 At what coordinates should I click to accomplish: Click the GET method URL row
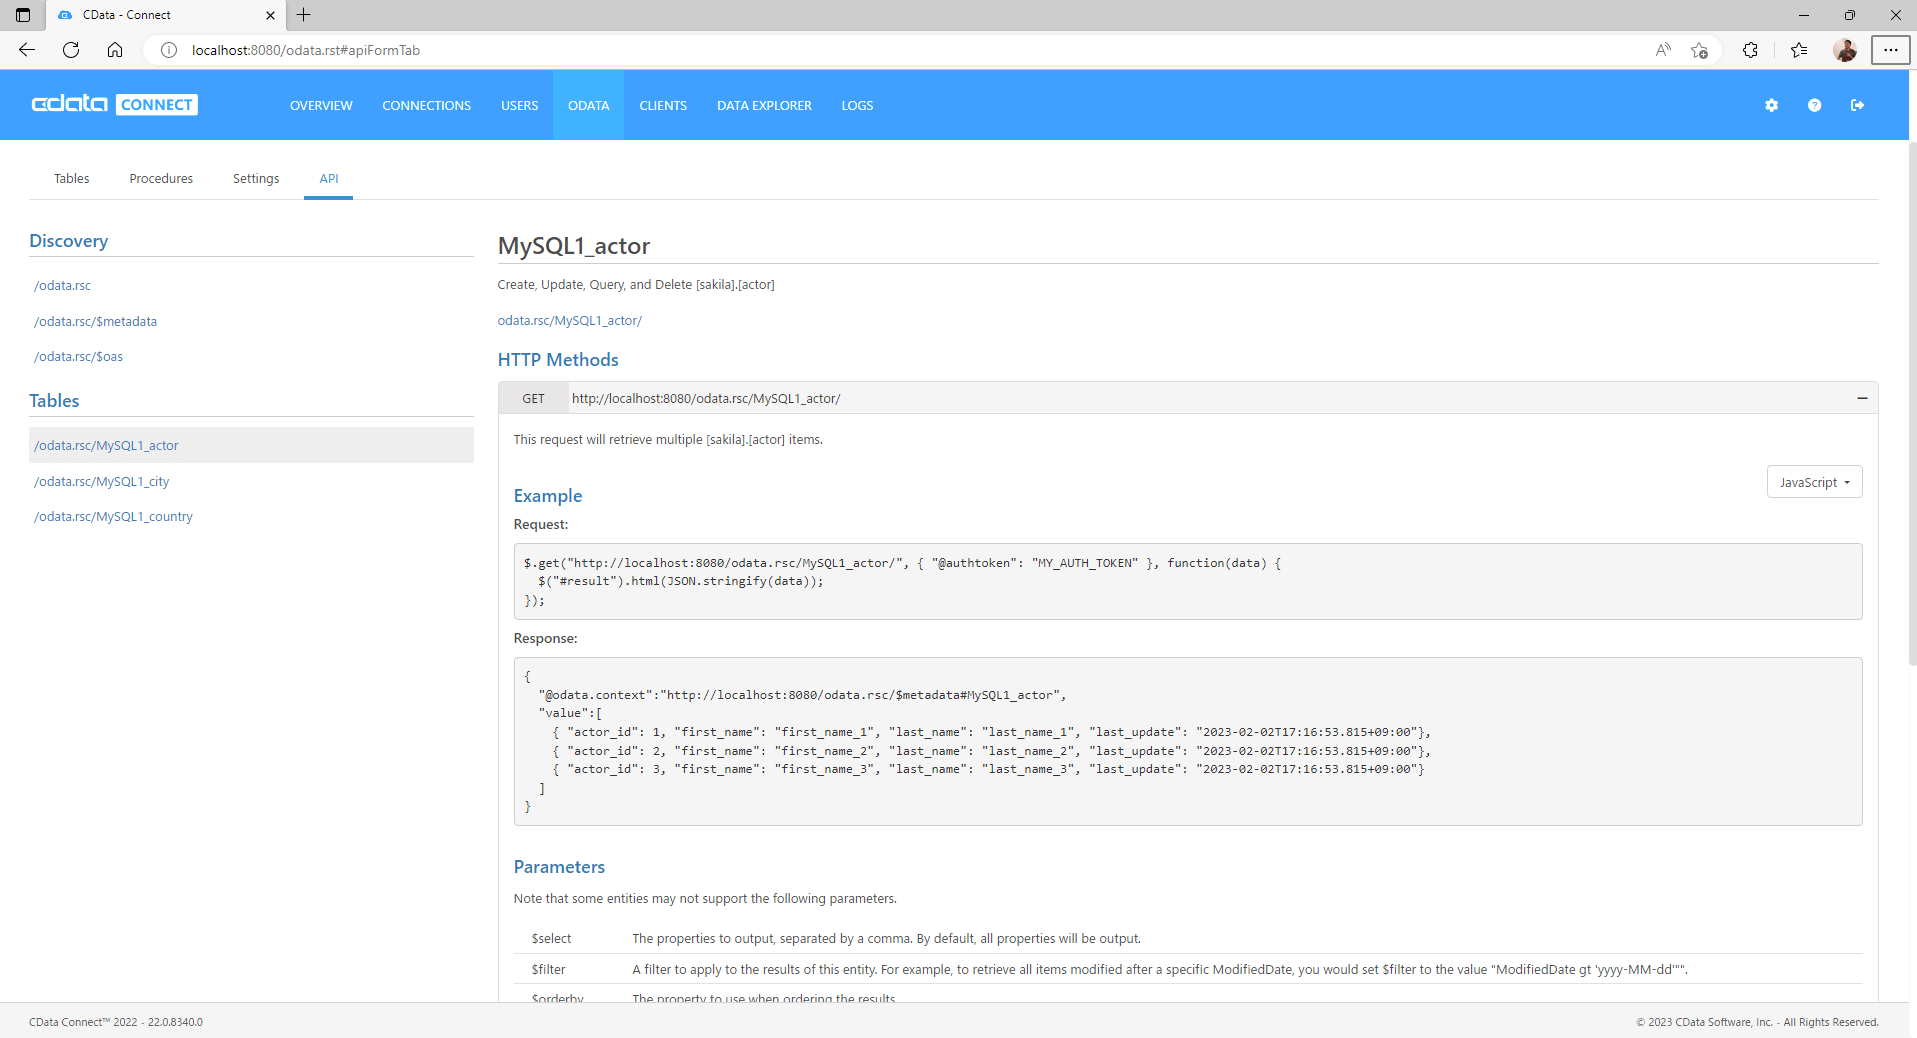1188,398
